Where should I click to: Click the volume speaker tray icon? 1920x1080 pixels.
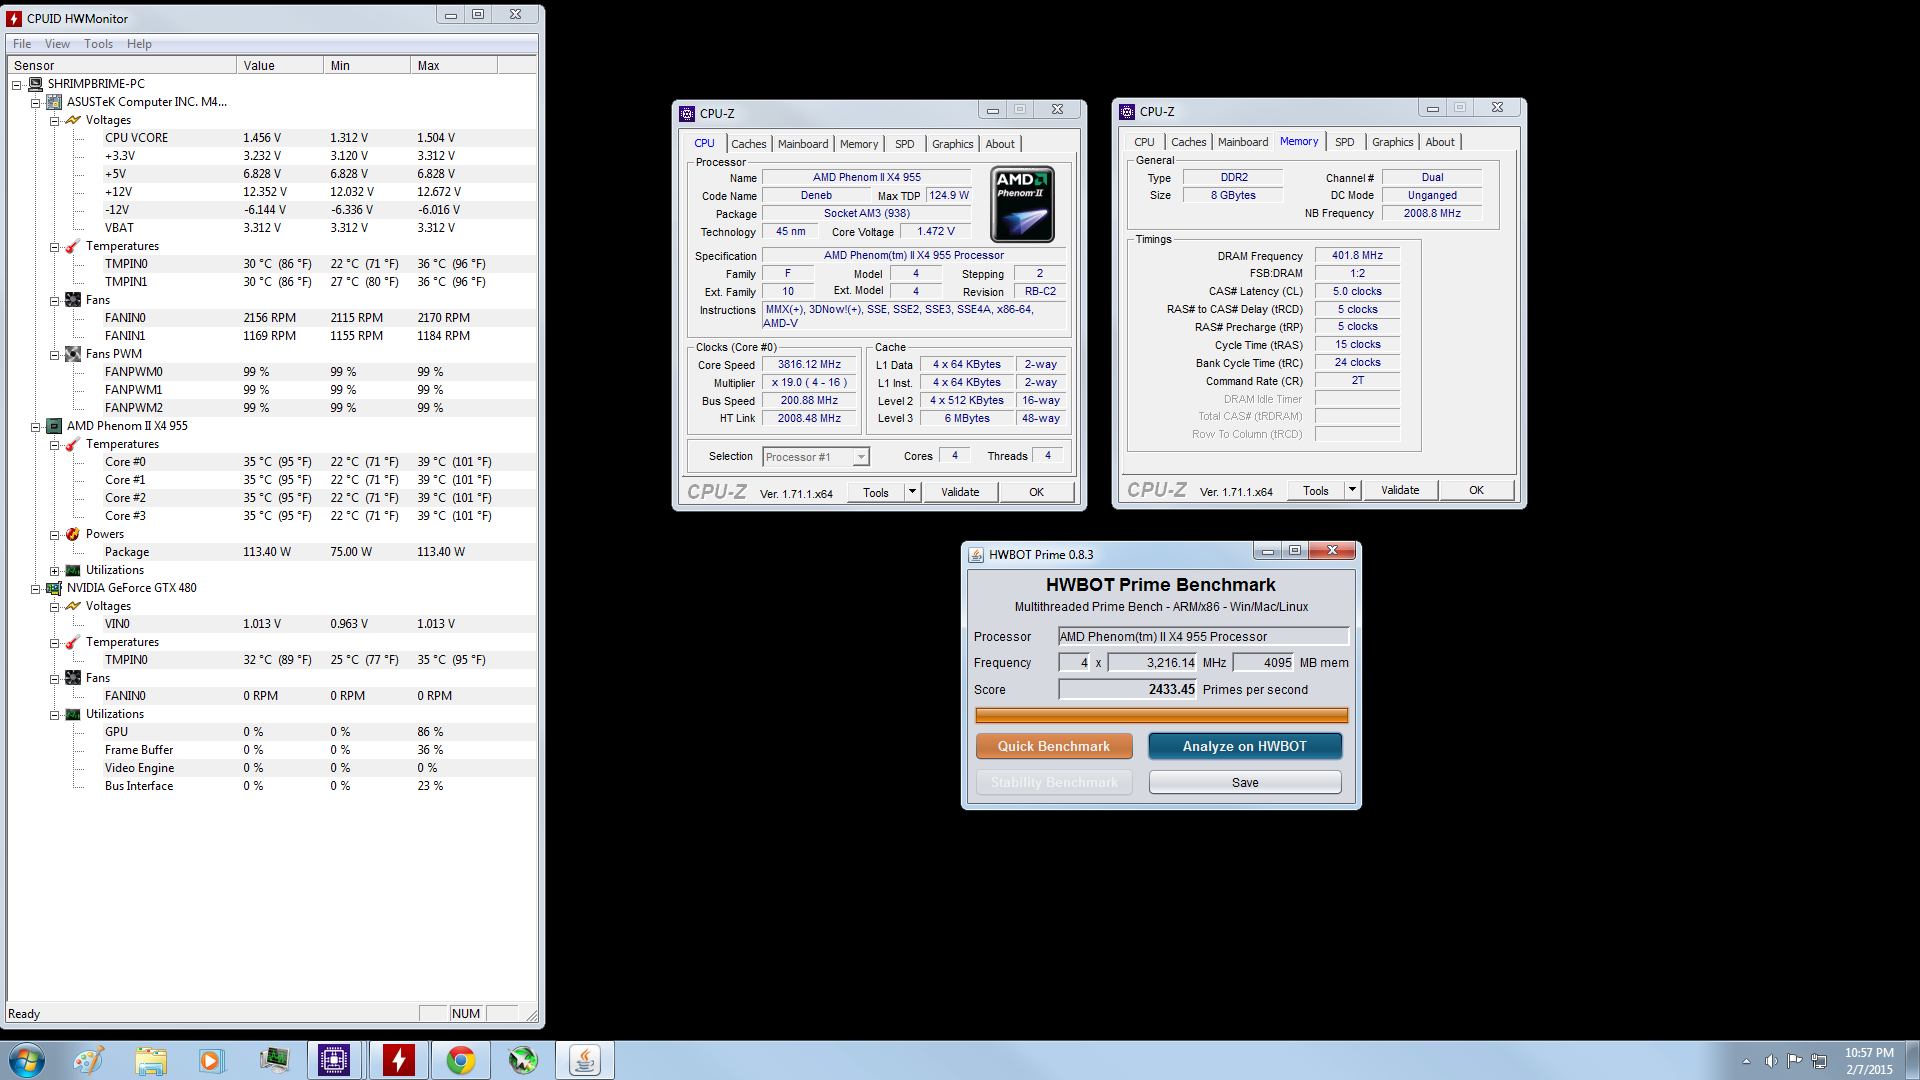pos(1771,1061)
